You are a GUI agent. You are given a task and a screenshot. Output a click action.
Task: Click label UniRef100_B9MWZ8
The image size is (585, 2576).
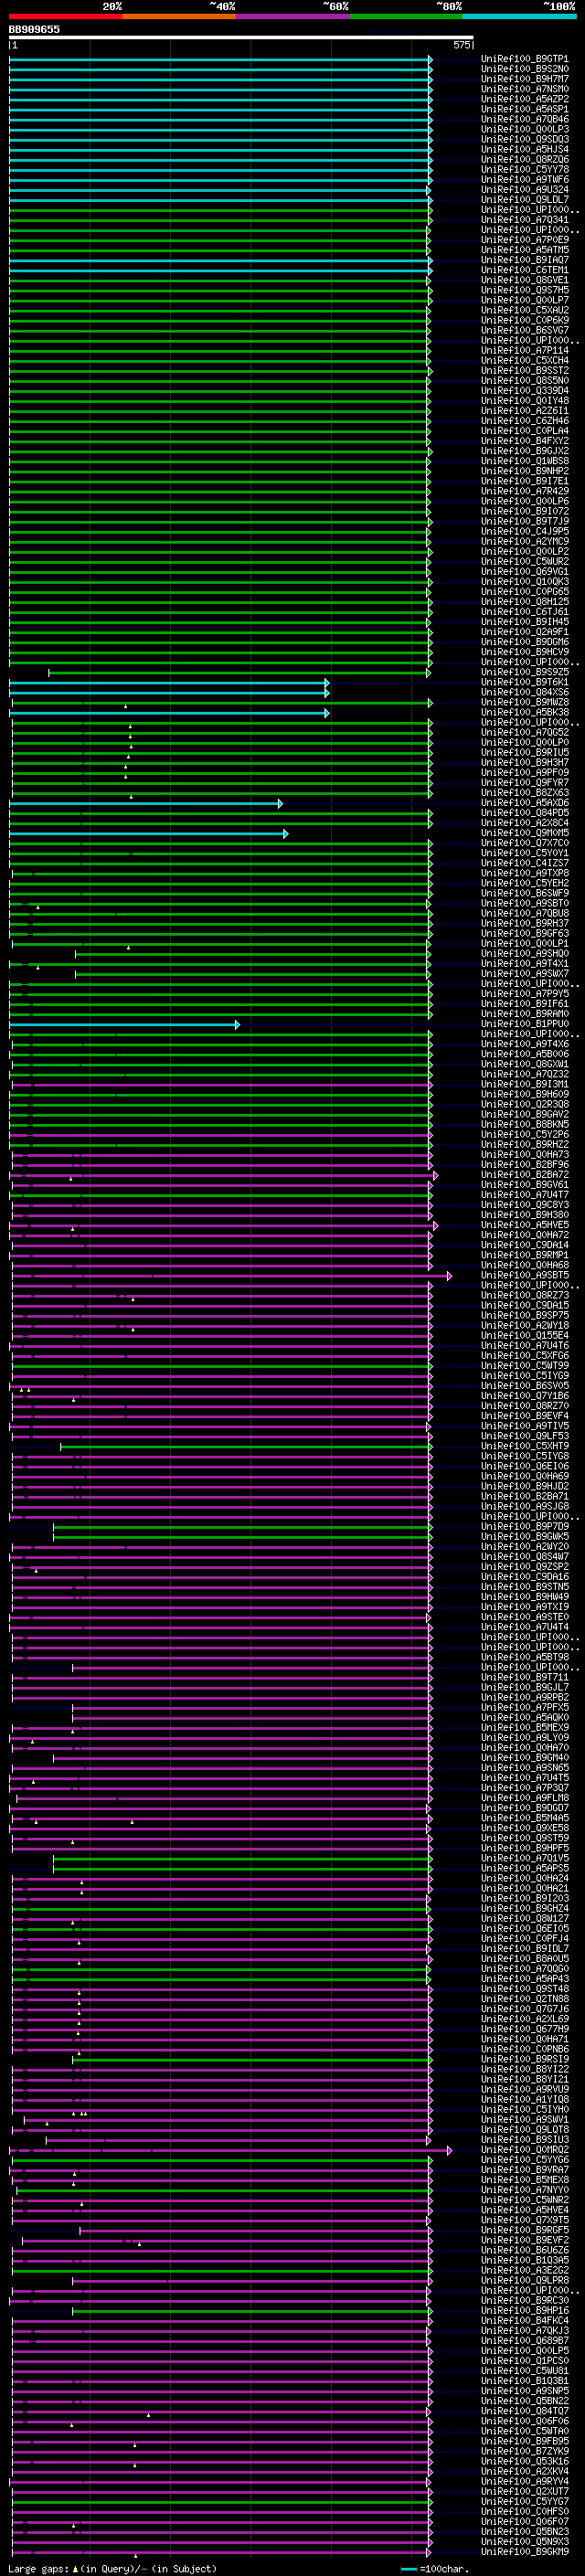[x=525, y=702]
